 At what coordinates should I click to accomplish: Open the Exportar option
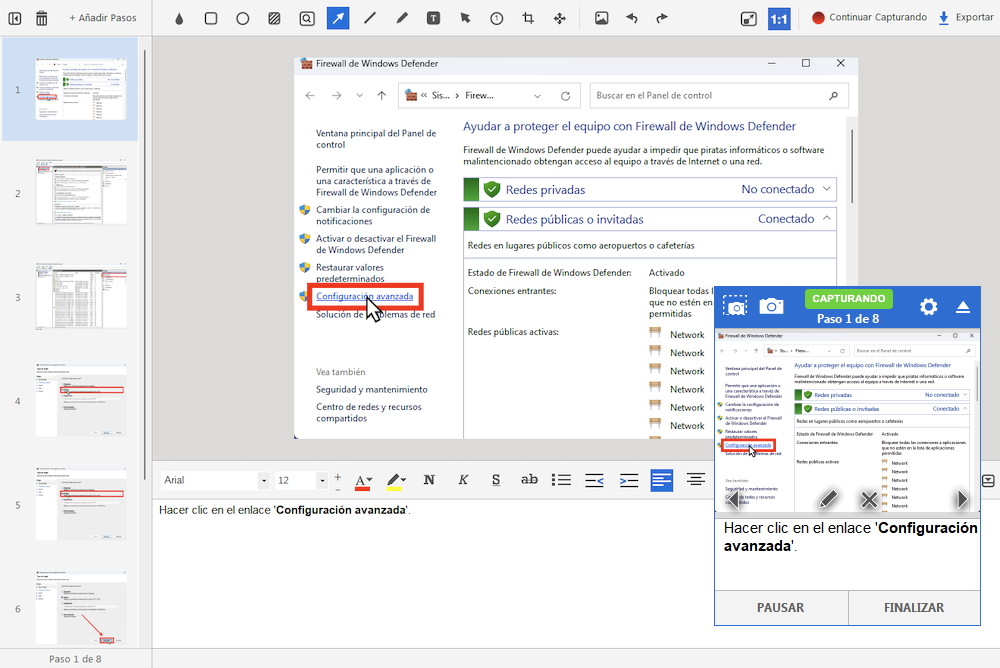pos(966,18)
